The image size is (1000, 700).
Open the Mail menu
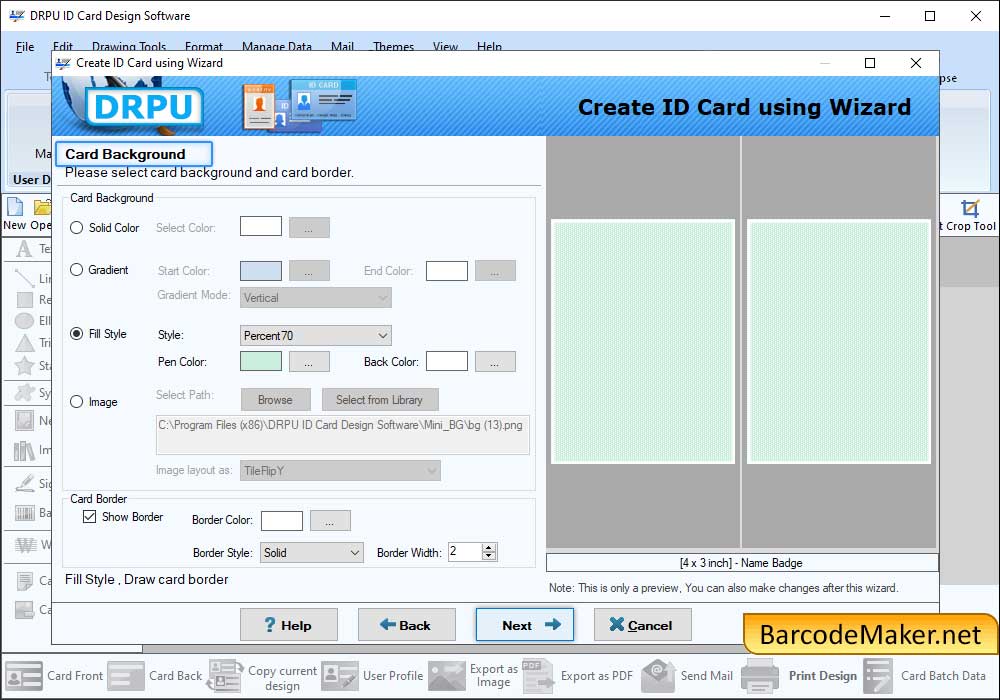342,47
